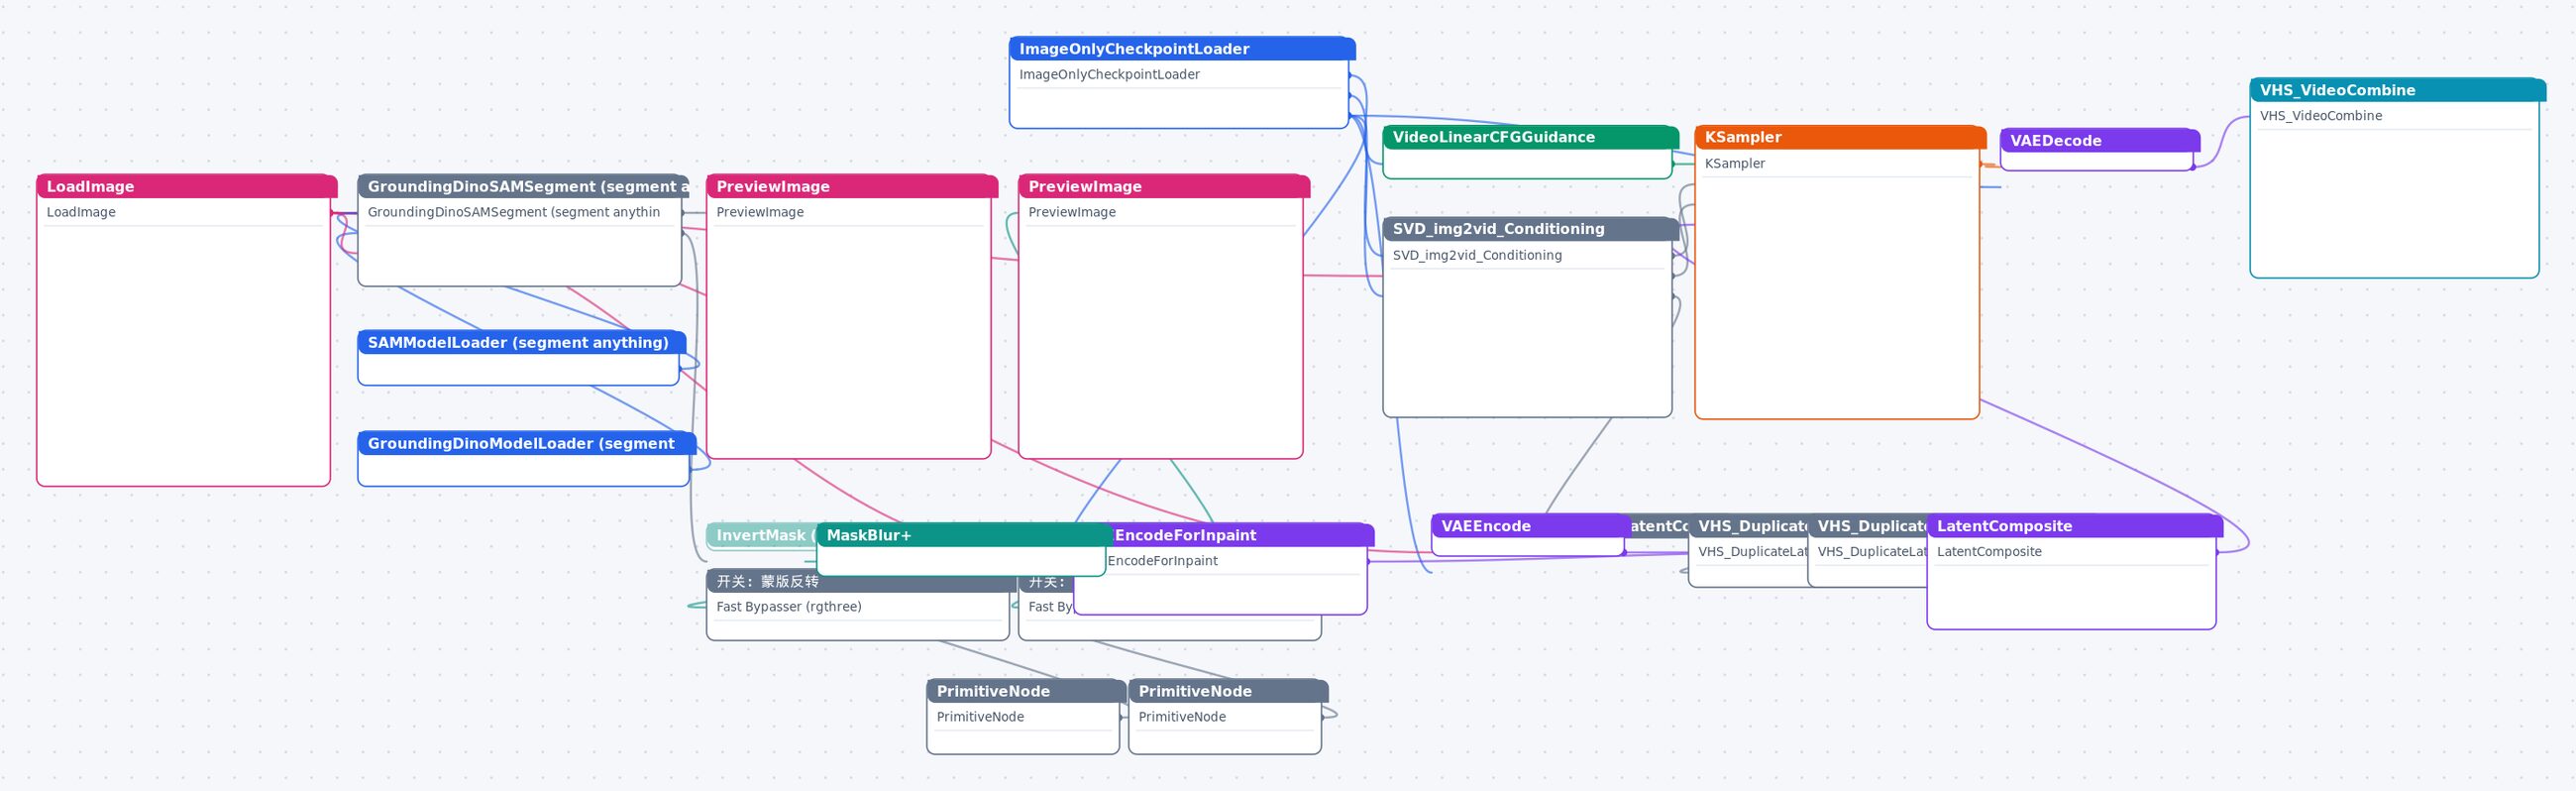2576x791 pixels.
Task: Select the GroundingDinoModelLoader node header
Action: [x=526, y=443]
